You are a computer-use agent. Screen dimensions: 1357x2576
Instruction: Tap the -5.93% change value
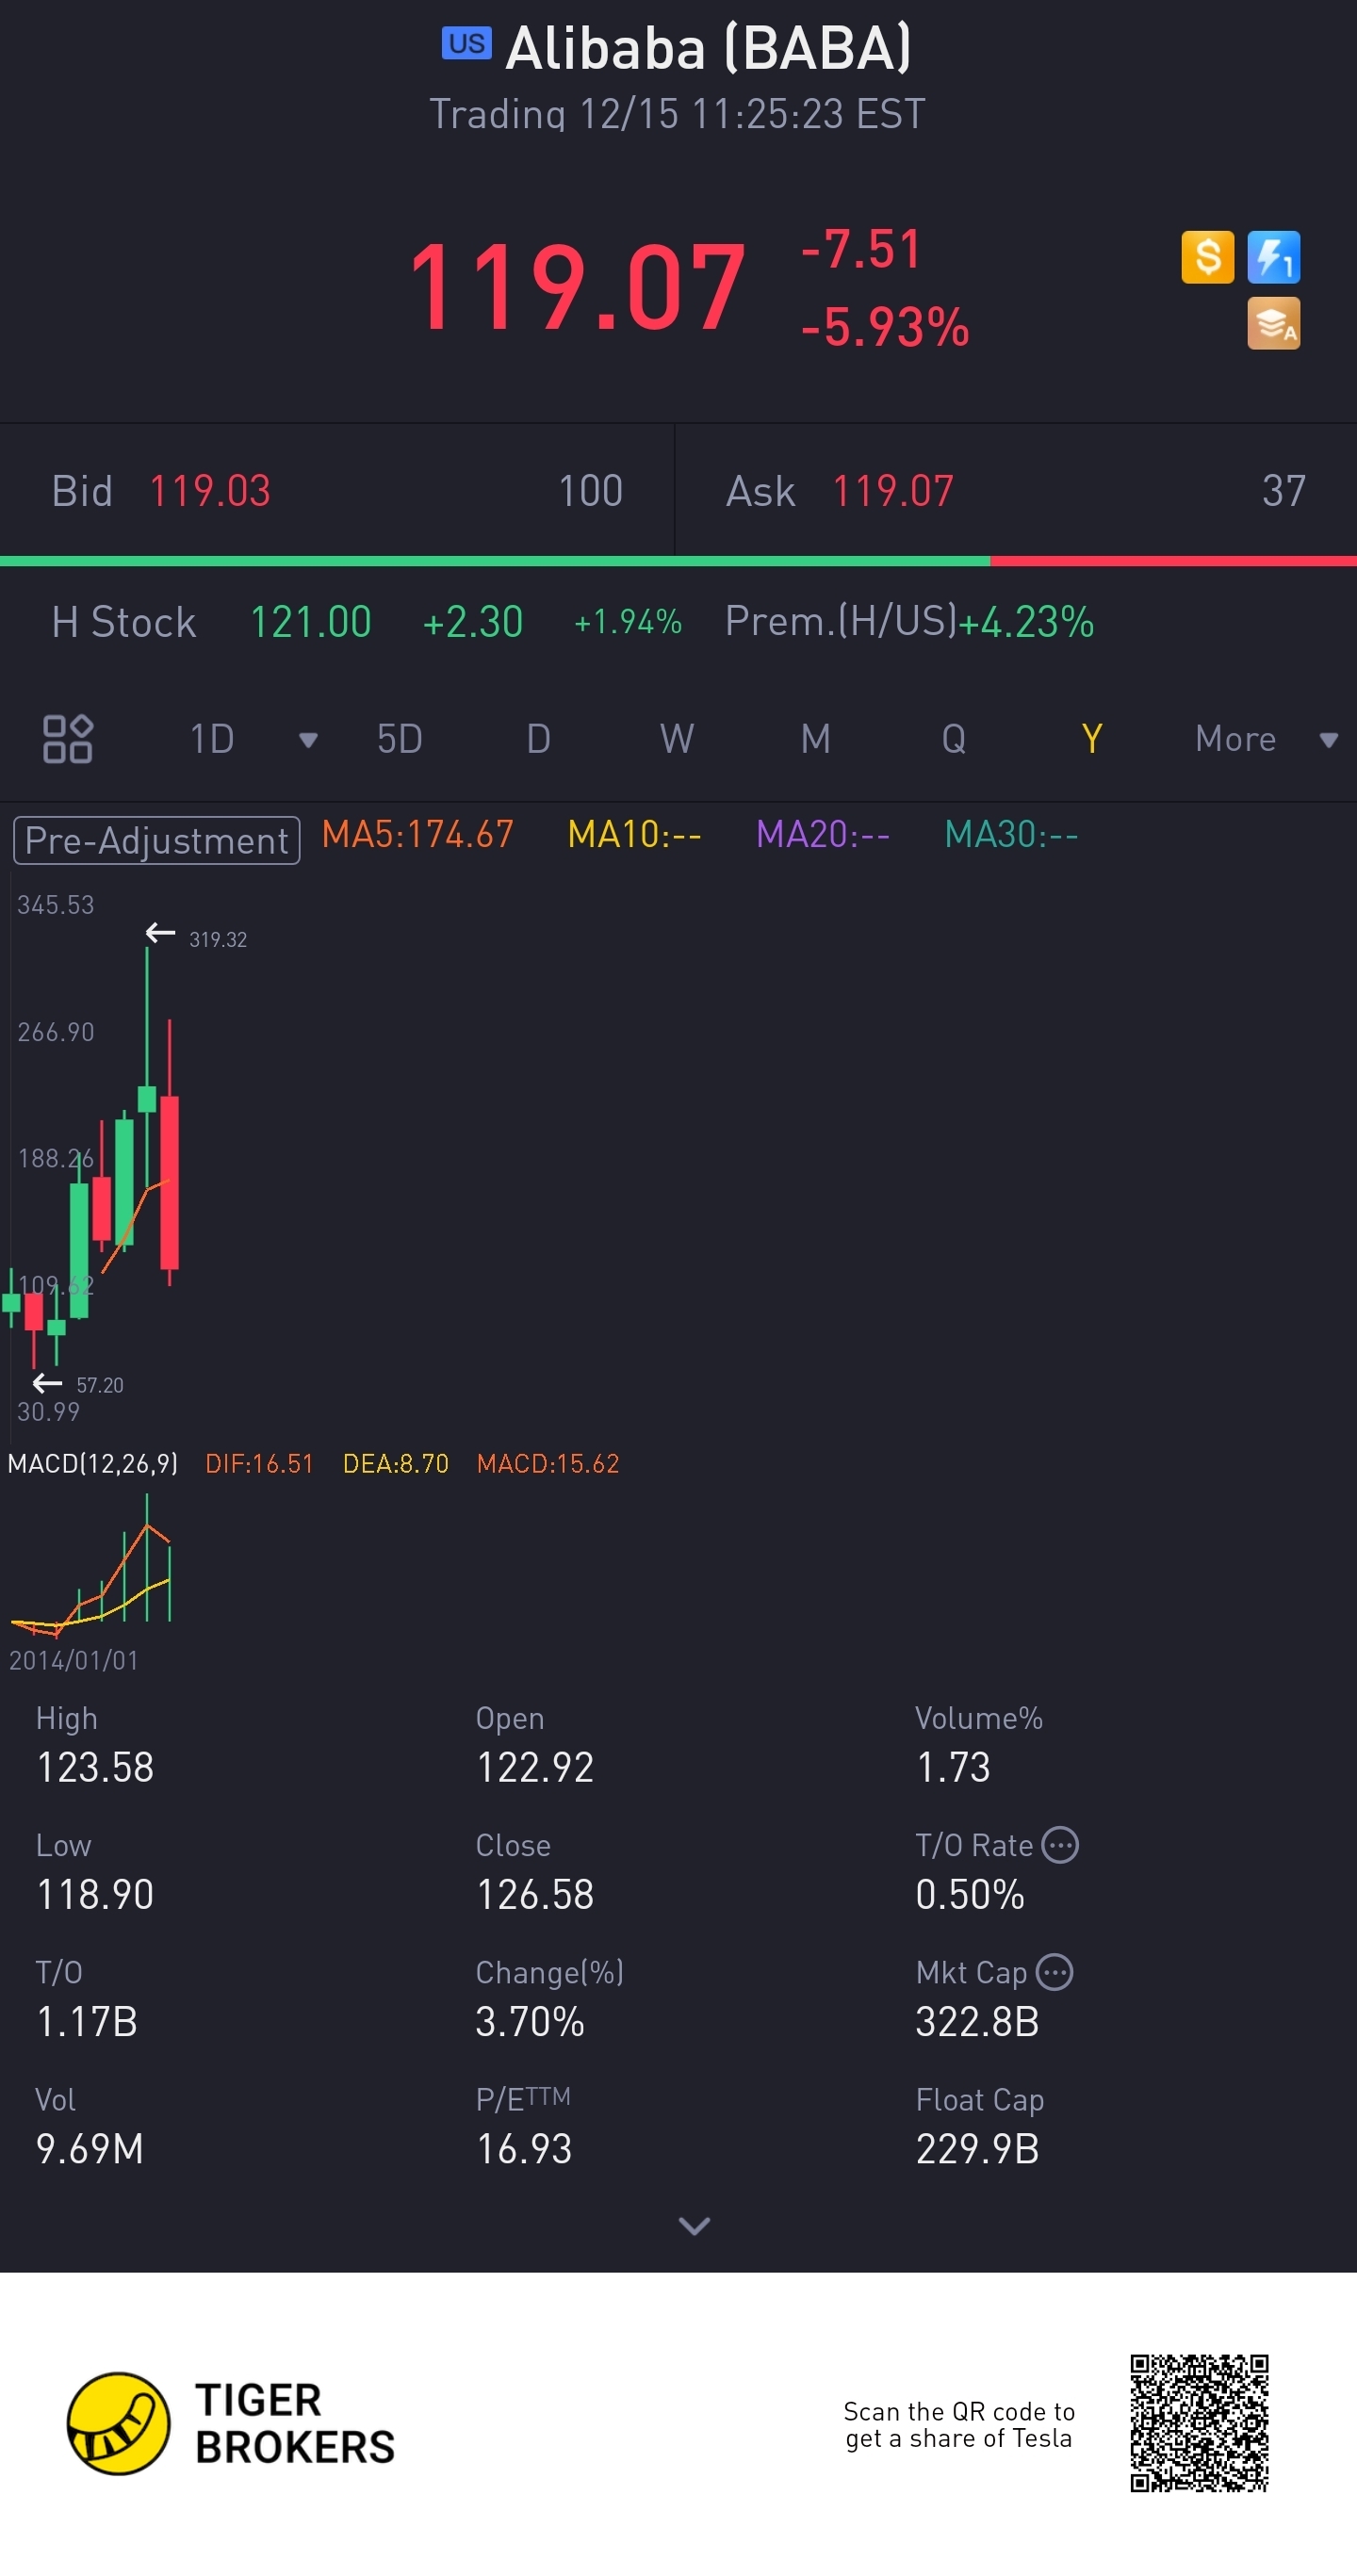(885, 327)
